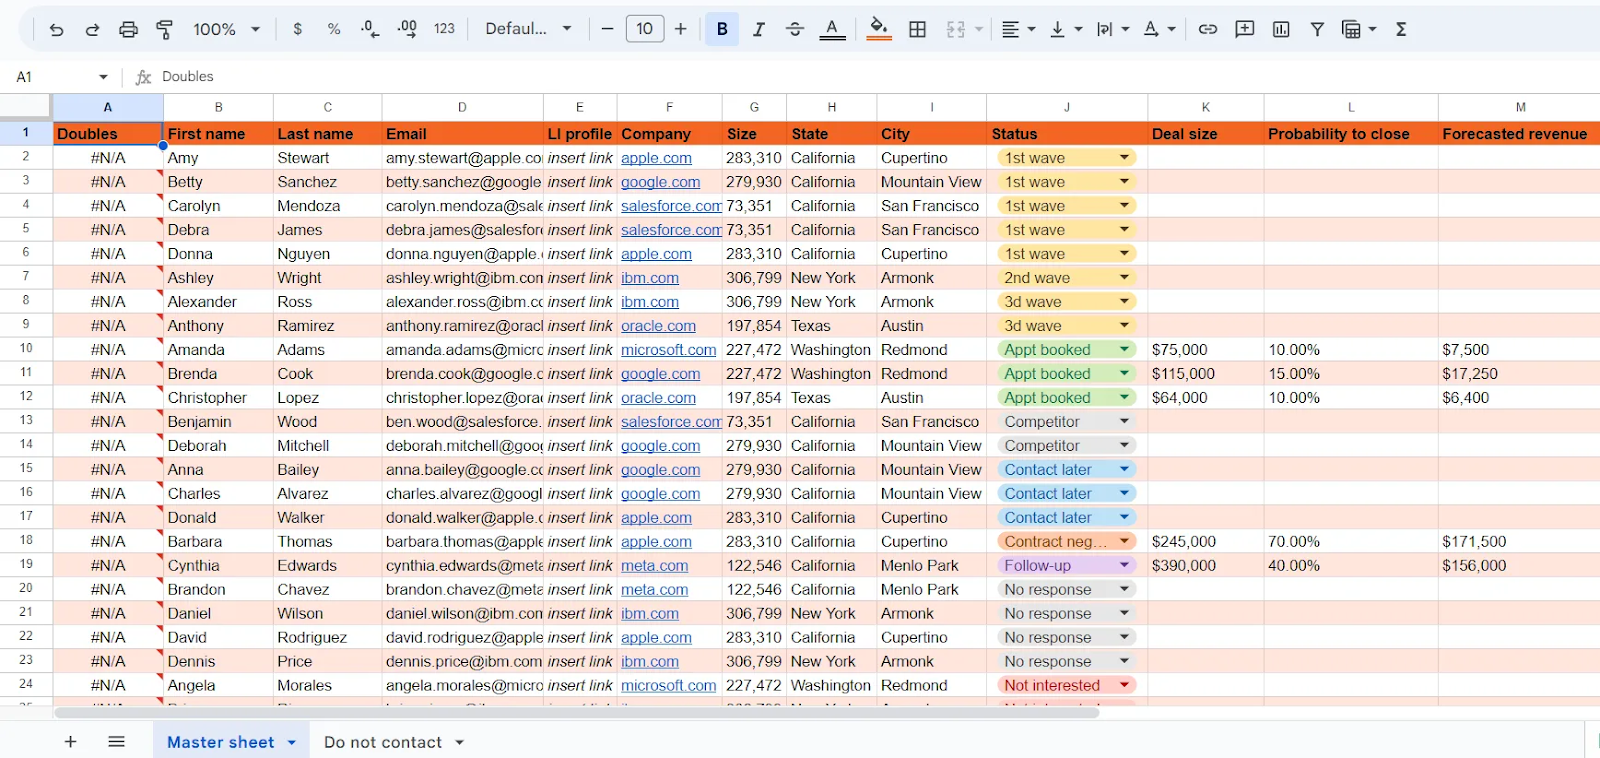
Task: Open apple.com link in Amy's row
Action: pos(656,158)
